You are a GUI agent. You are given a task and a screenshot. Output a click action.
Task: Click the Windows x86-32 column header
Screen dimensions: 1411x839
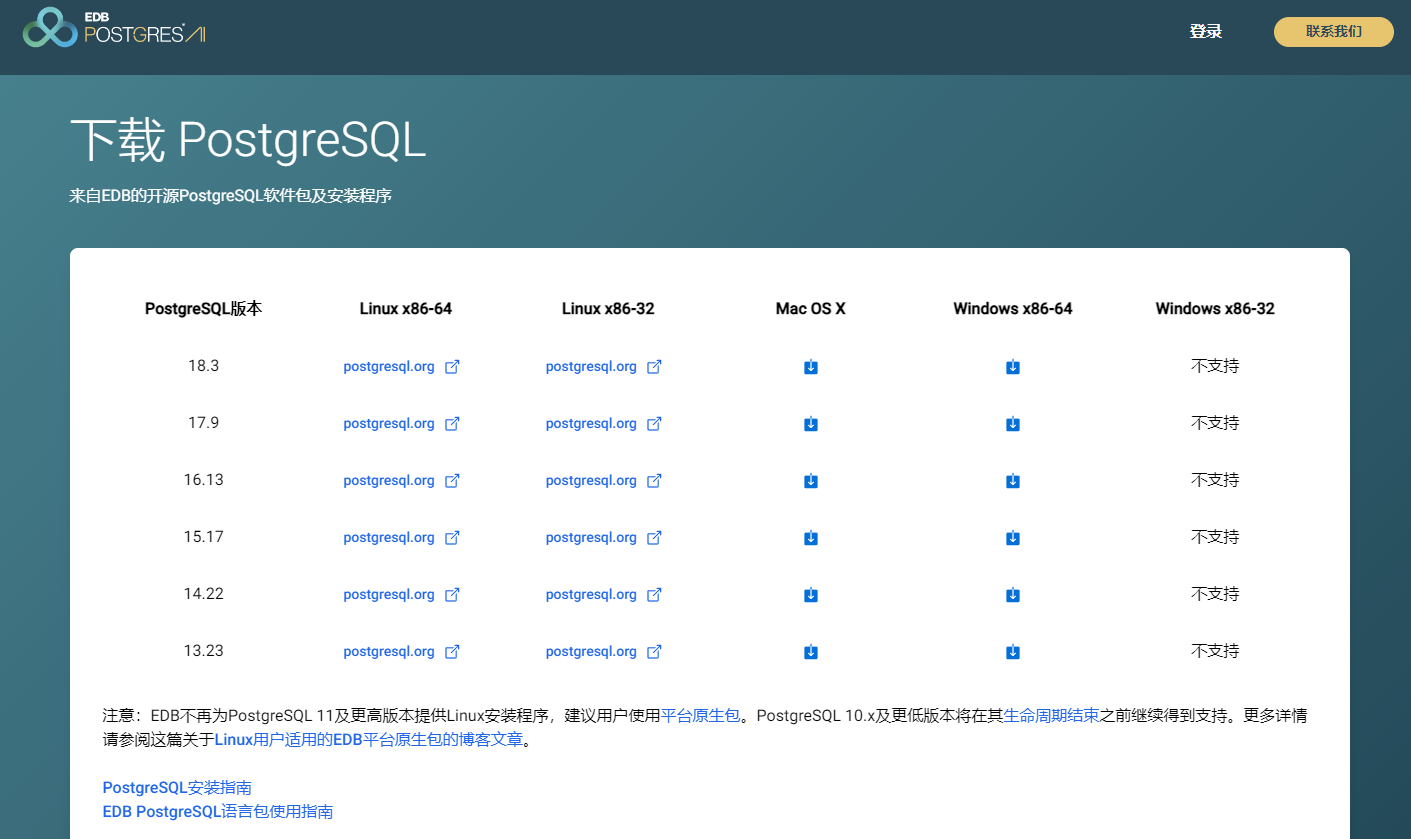(1215, 309)
